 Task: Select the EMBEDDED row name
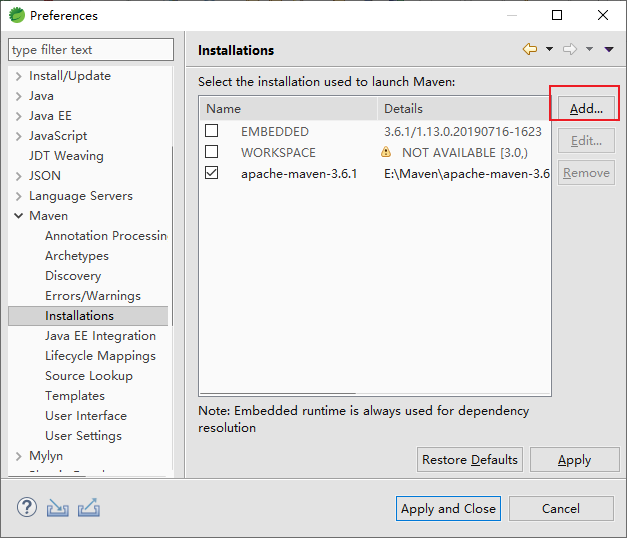pyautogui.click(x=275, y=132)
